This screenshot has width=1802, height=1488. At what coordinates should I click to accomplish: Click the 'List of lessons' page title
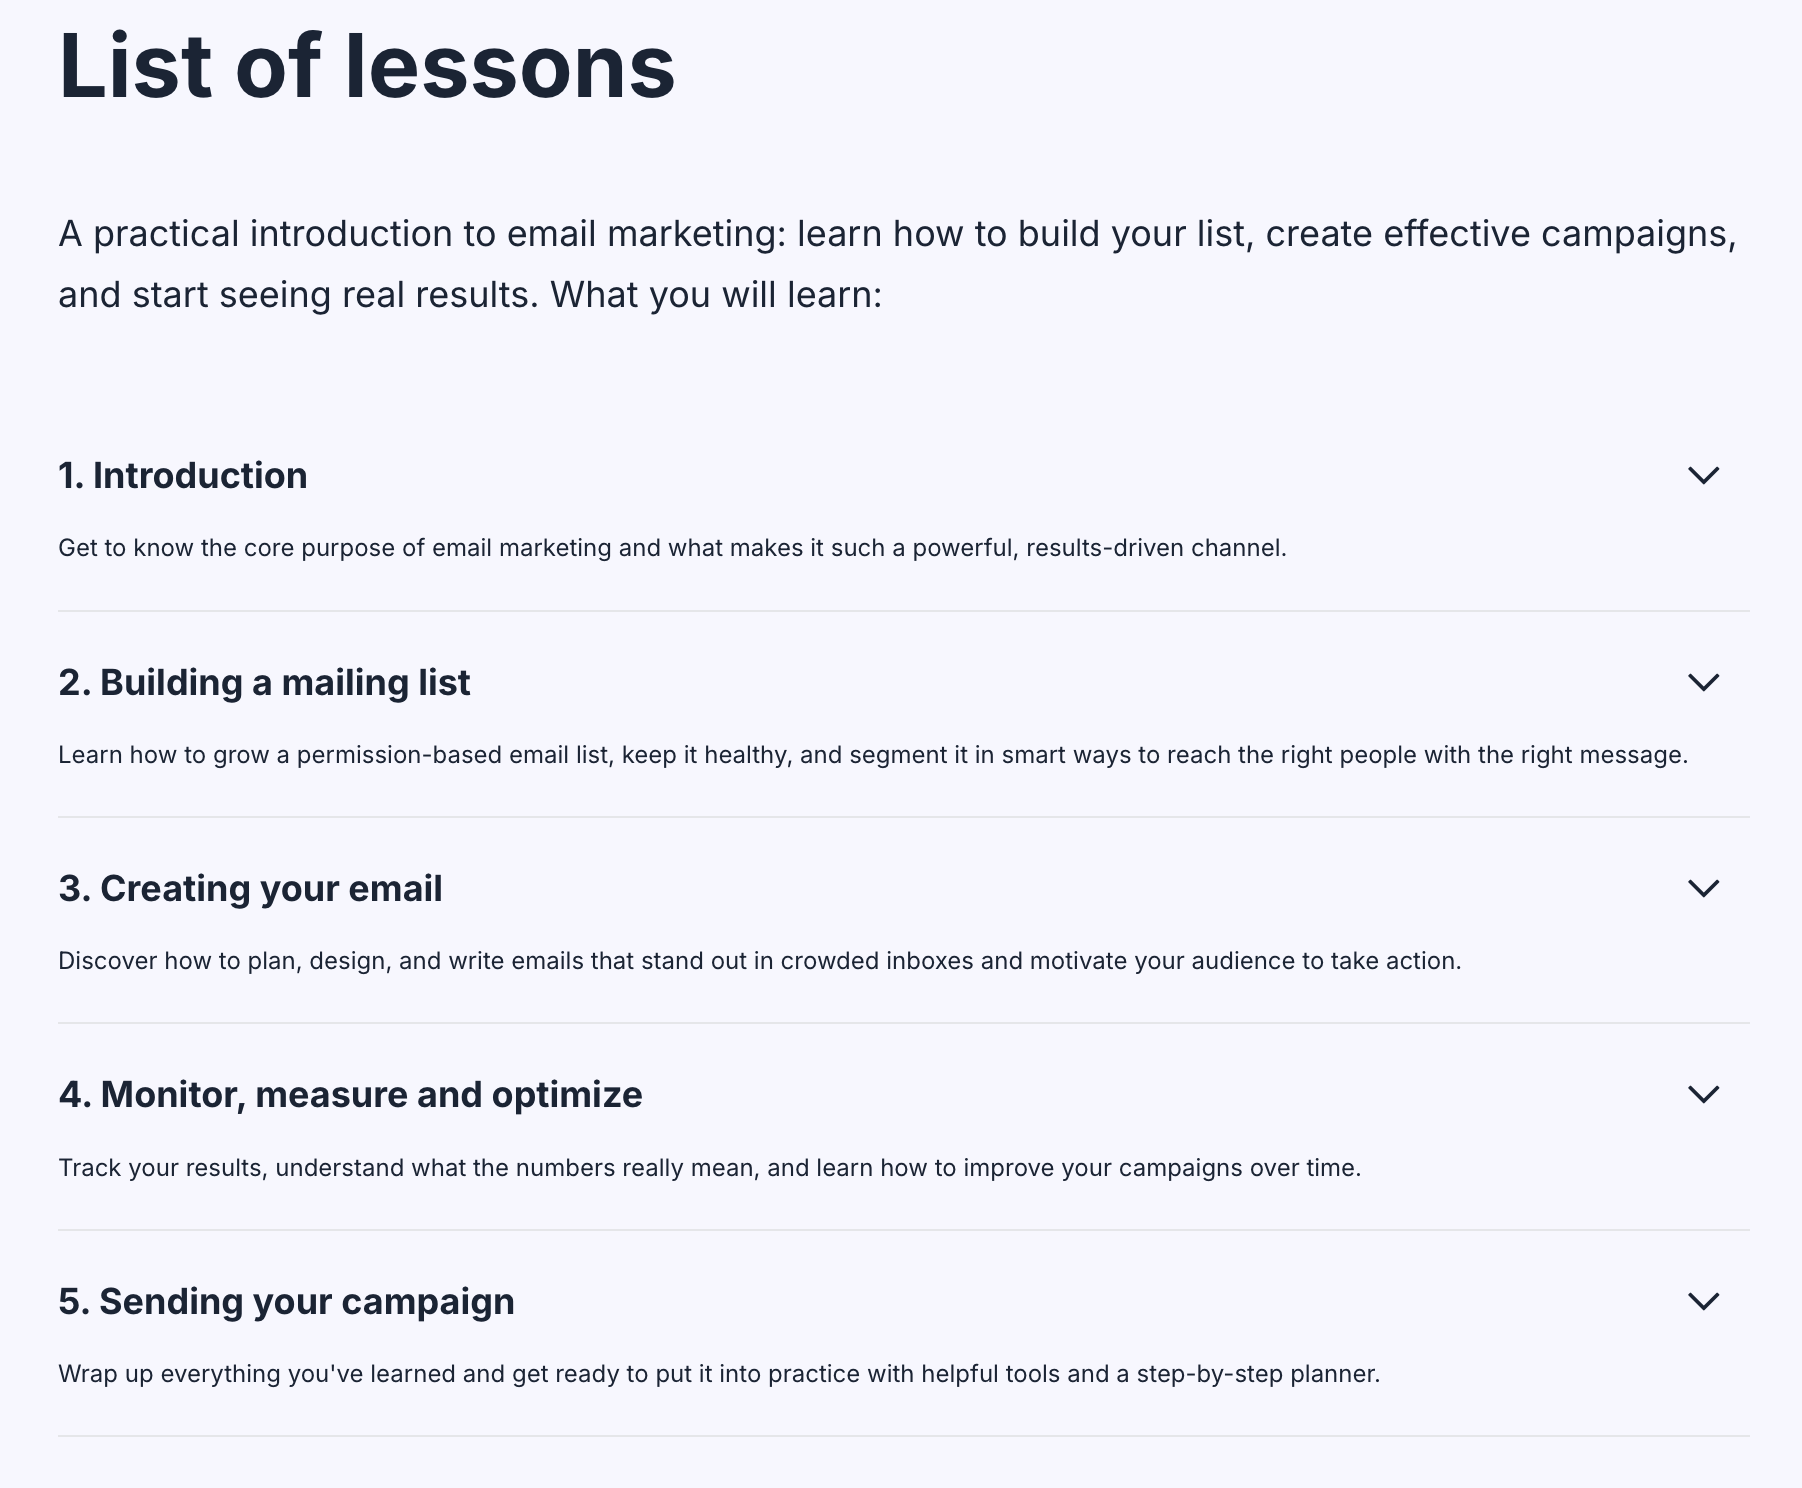coord(366,68)
